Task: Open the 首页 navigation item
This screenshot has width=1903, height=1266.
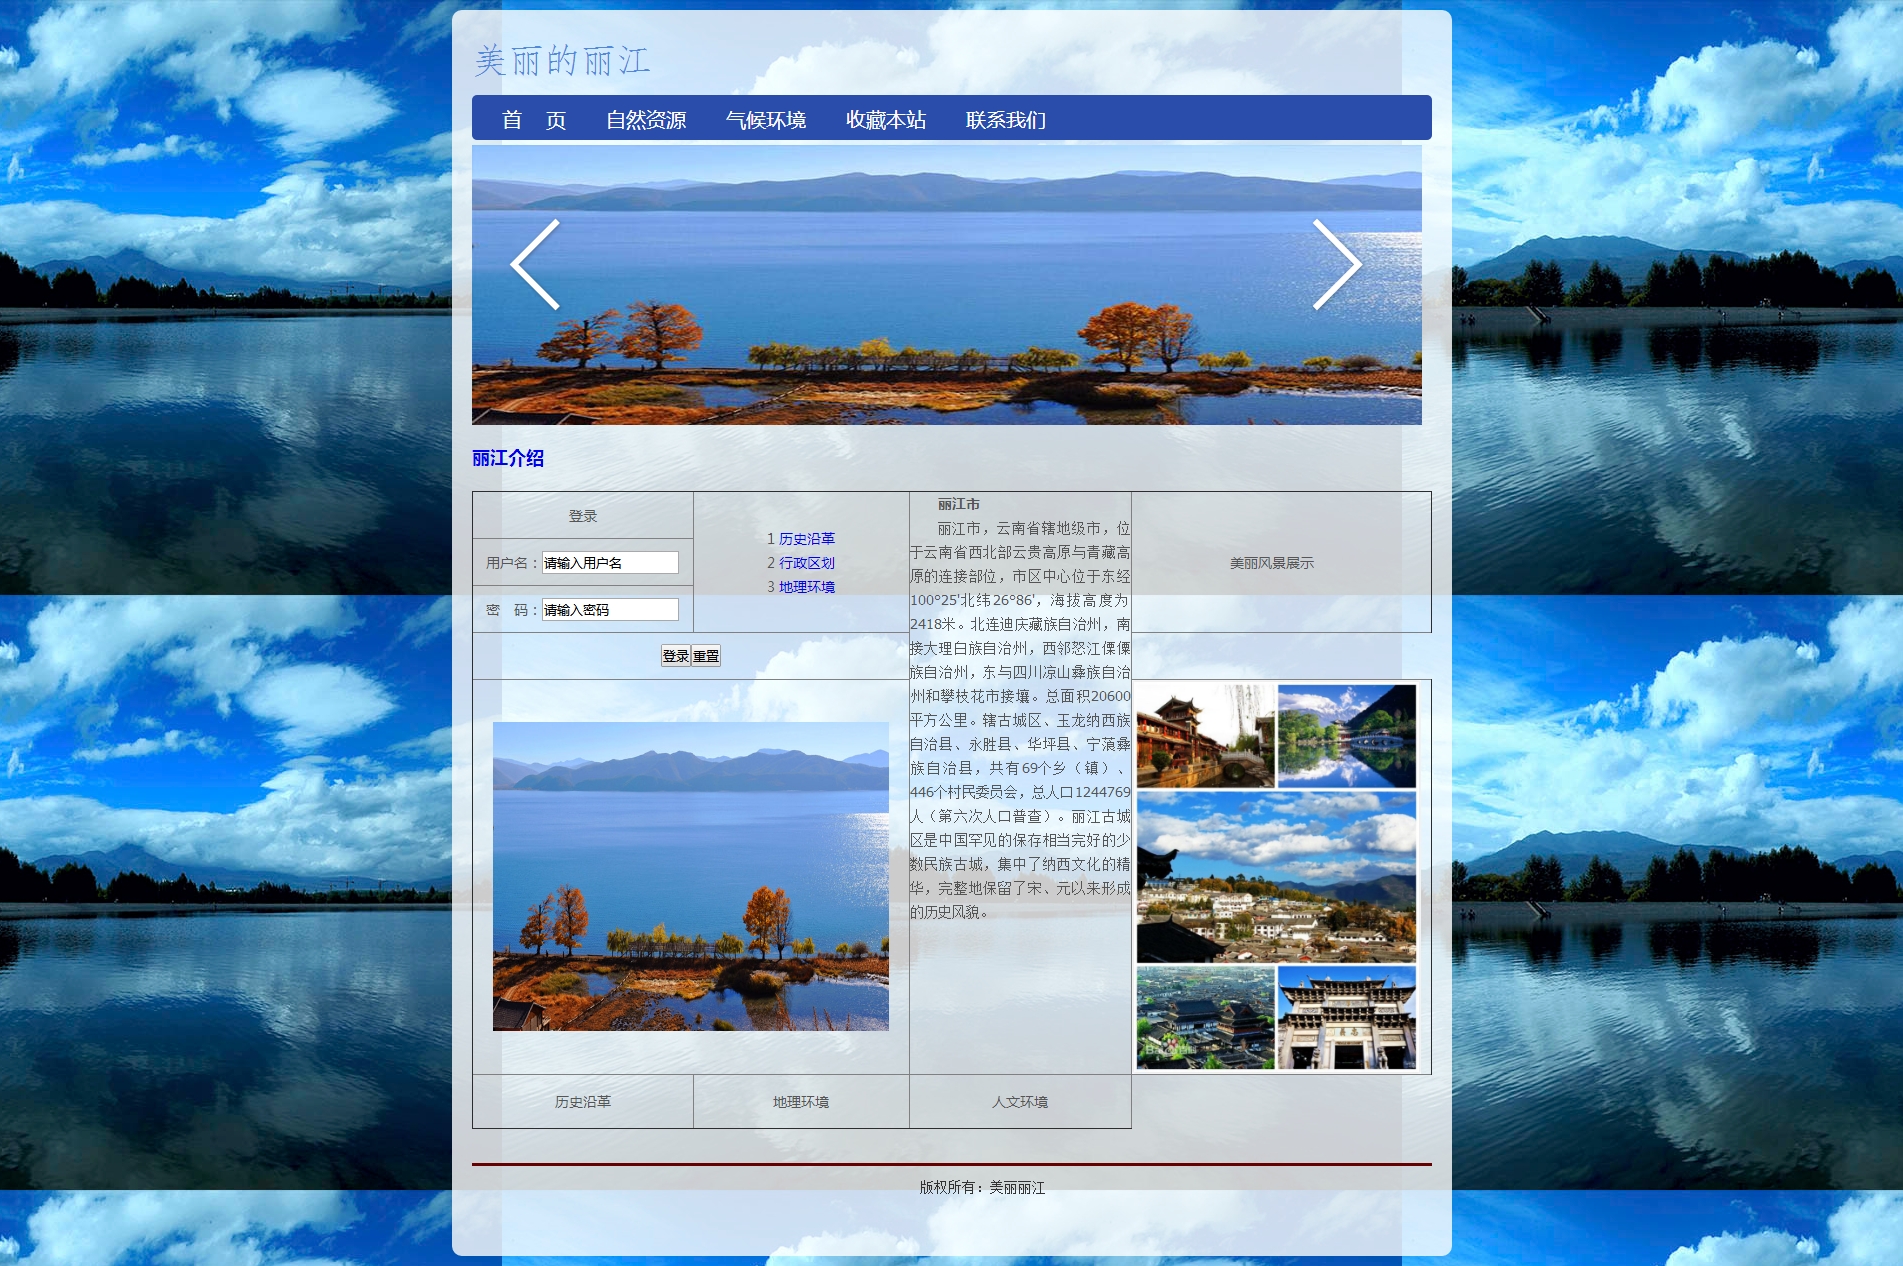Action: tap(534, 120)
